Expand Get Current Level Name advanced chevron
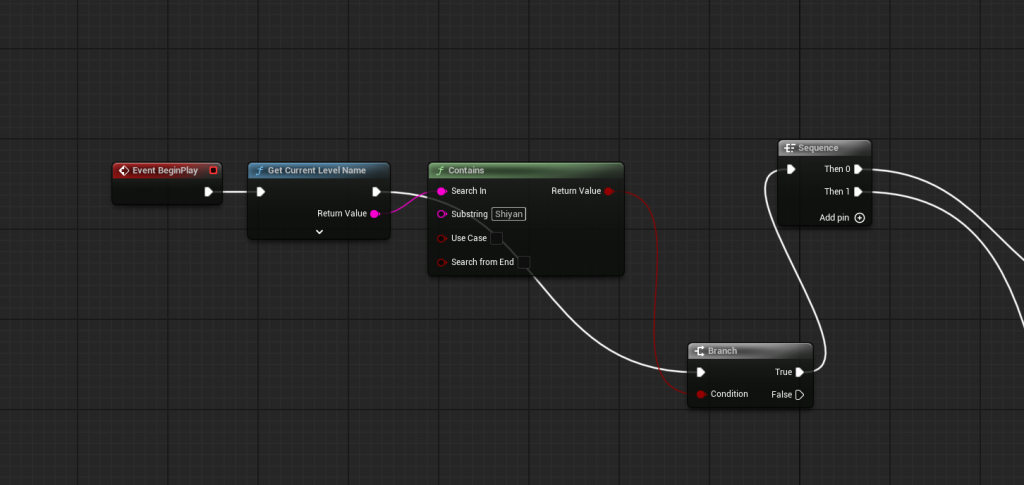The height and width of the screenshot is (485, 1024). [319, 232]
